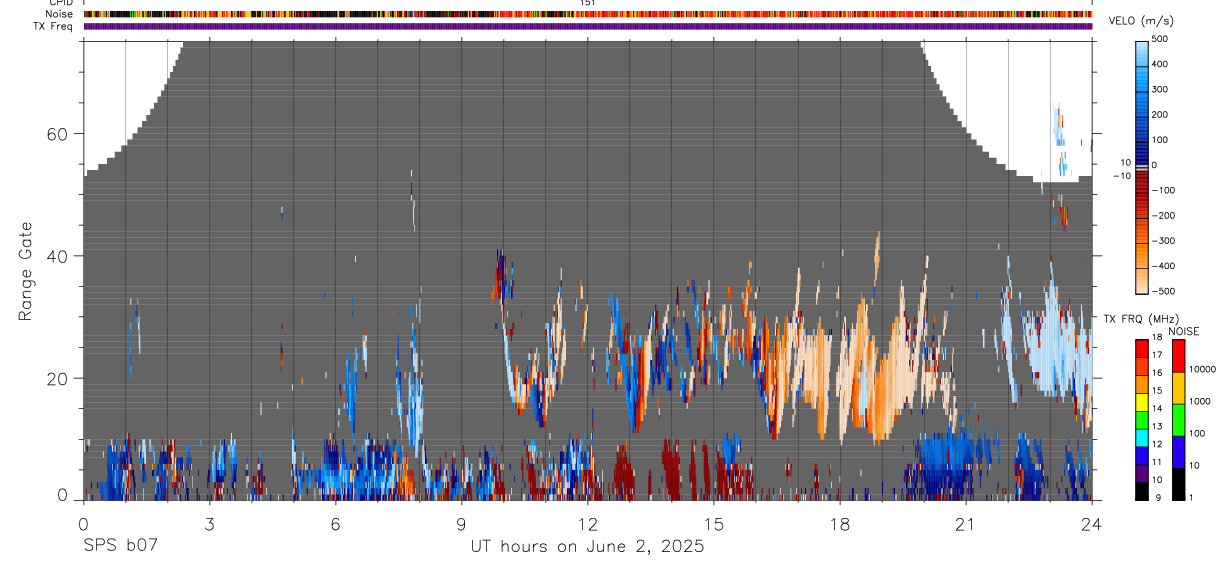1228x567 pixels.
Task: Click the 15 tick on UT hours axis
Action: tap(714, 523)
